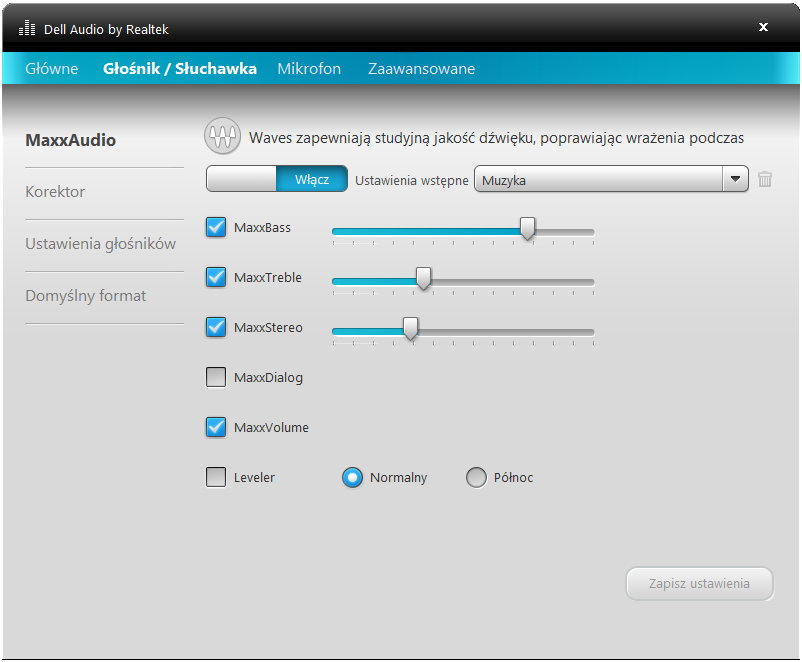
Task: Click the Dell Audio equalizer logo icon
Action: tap(27, 29)
